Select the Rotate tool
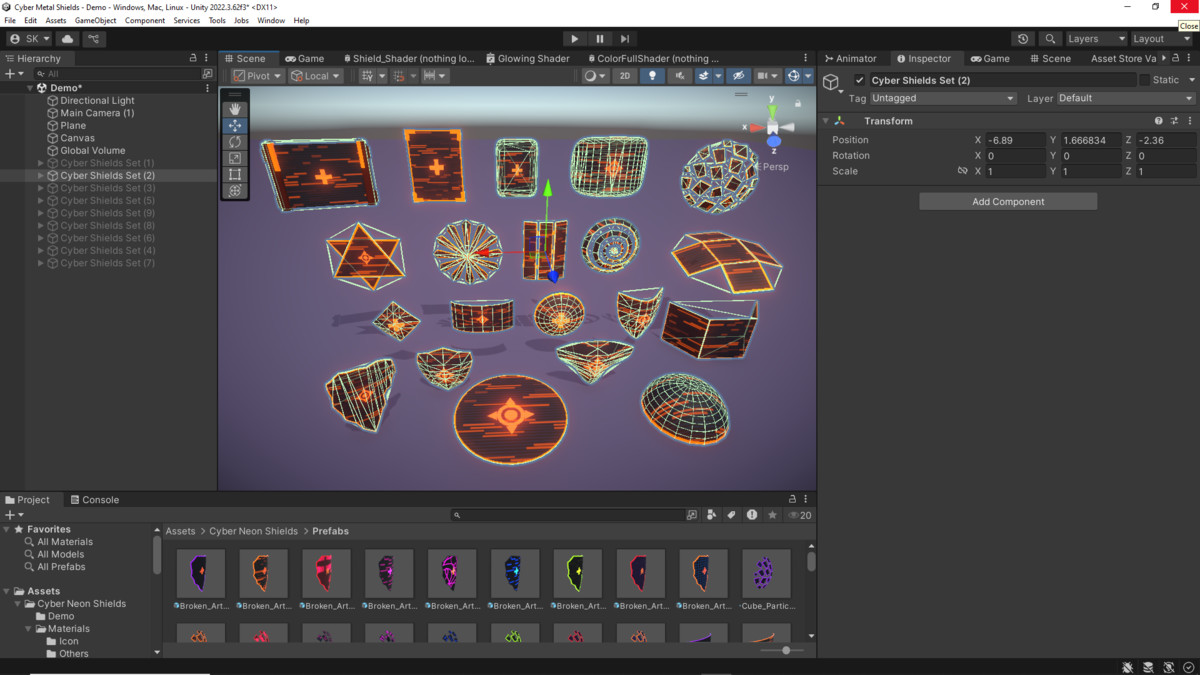The width and height of the screenshot is (1200, 675). pyautogui.click(x=235, y=141)
